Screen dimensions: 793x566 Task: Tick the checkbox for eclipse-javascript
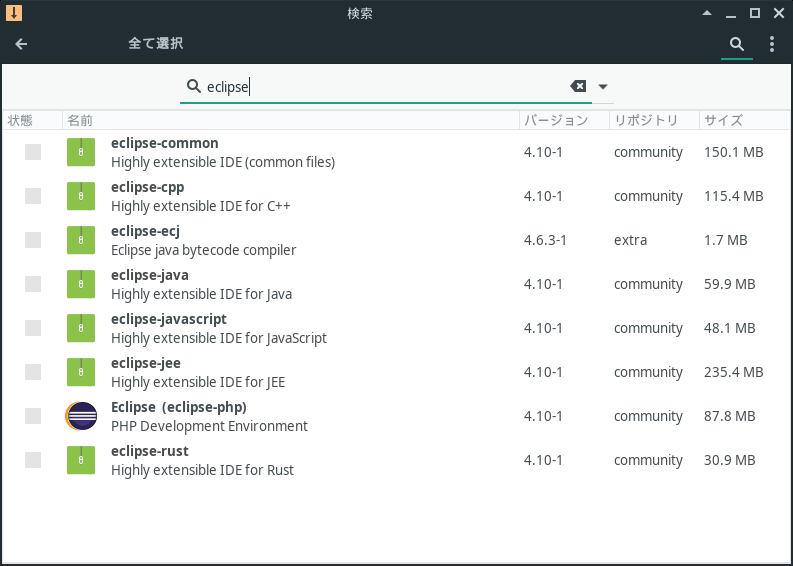tap(33, 328)
